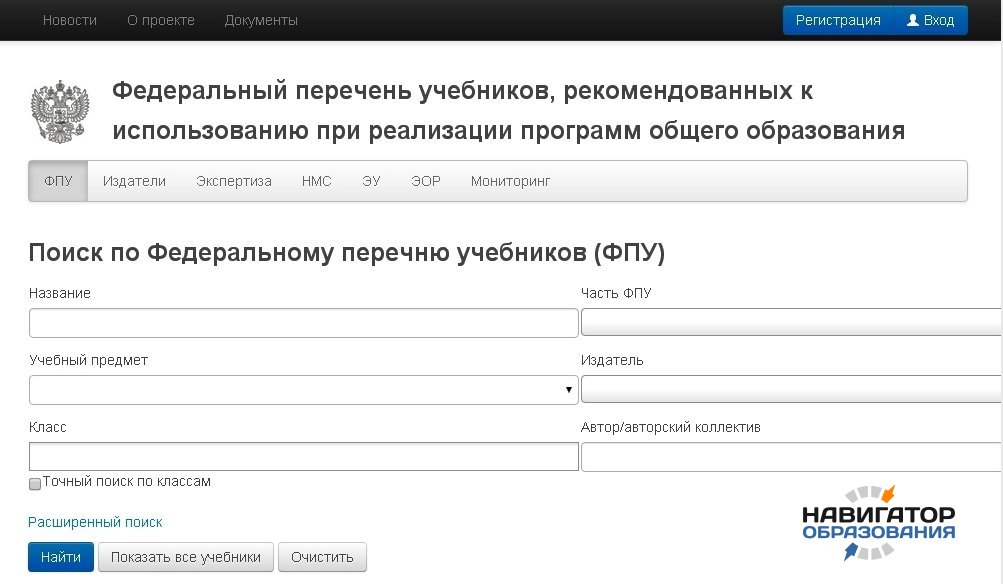The width and height of the screenshot is (1003, 584).
Task: Go to the Мониторинг tab
Action: click(x=510, y=181)
